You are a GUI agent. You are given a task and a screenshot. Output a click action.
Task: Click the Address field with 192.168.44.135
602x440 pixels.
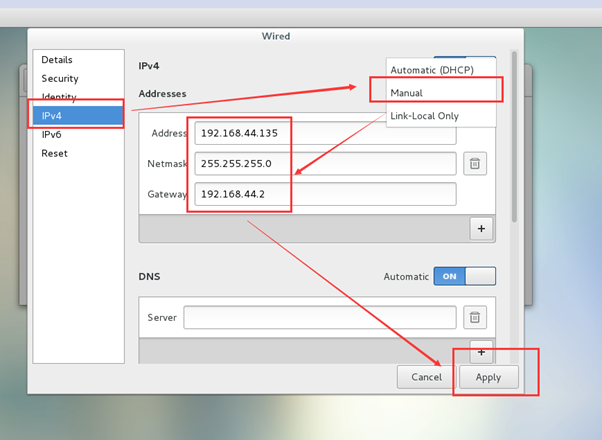pos(325,133)
